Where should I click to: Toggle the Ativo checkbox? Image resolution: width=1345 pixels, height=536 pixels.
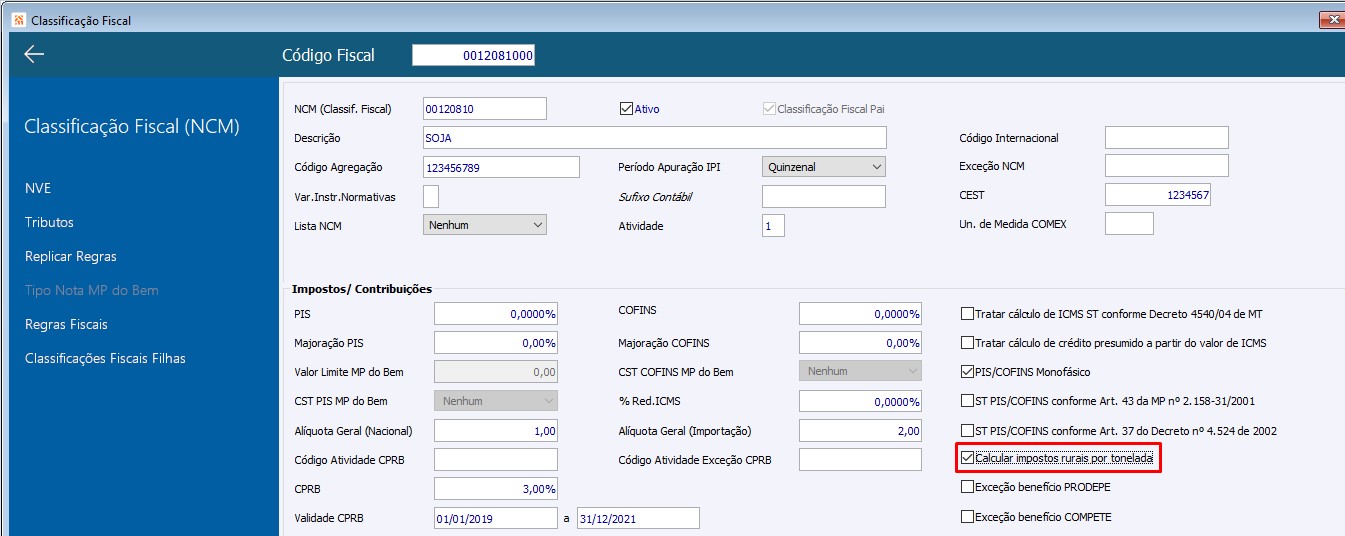point(627,108)
